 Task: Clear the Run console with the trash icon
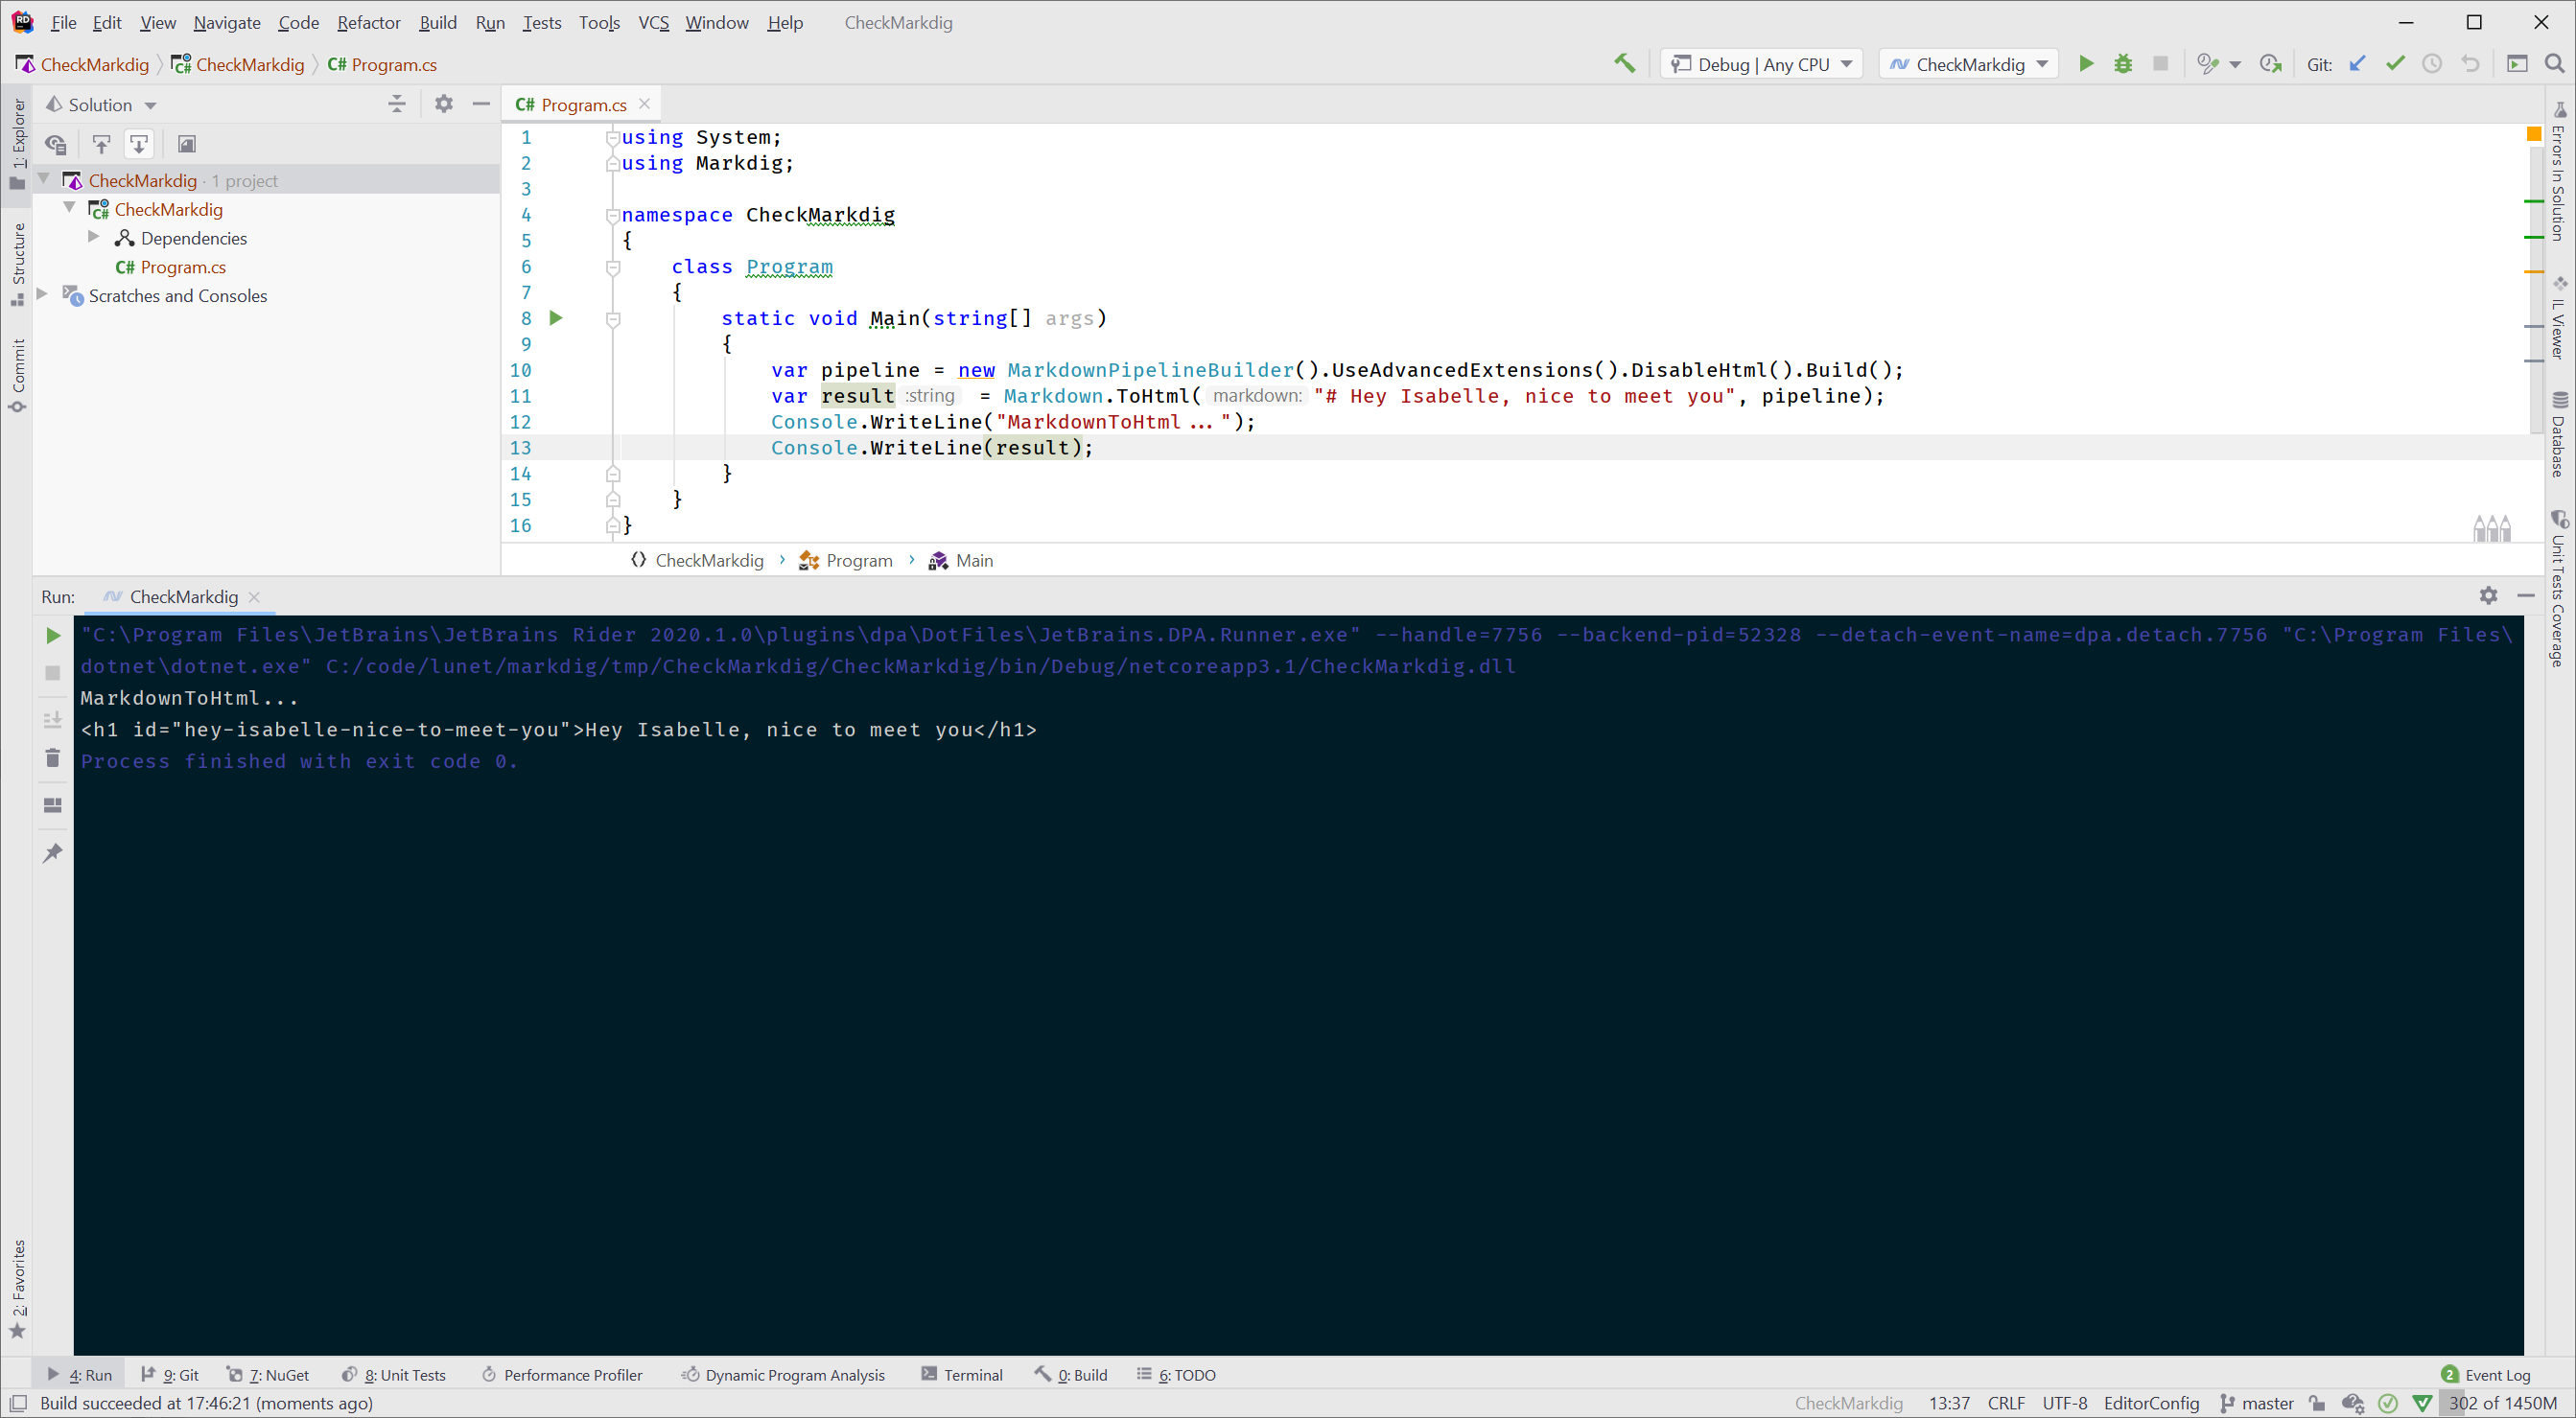point(52,758)
